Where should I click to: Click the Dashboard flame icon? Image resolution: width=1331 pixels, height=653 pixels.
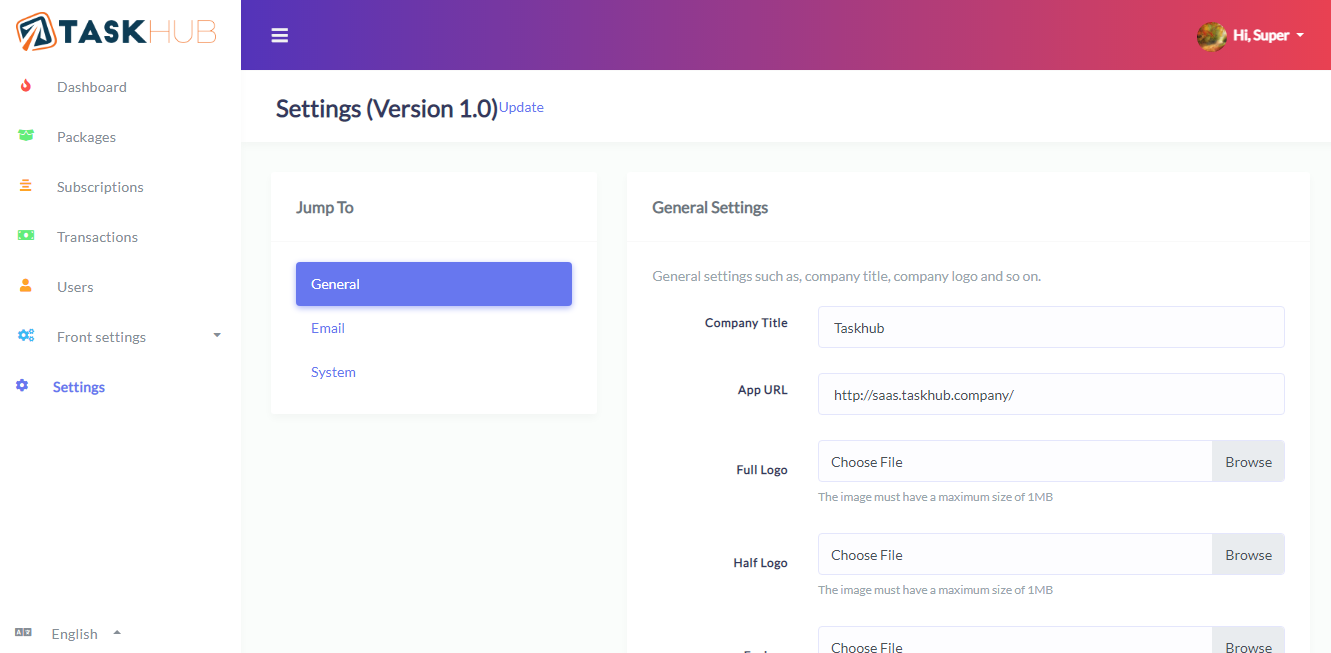coord(26,87)
